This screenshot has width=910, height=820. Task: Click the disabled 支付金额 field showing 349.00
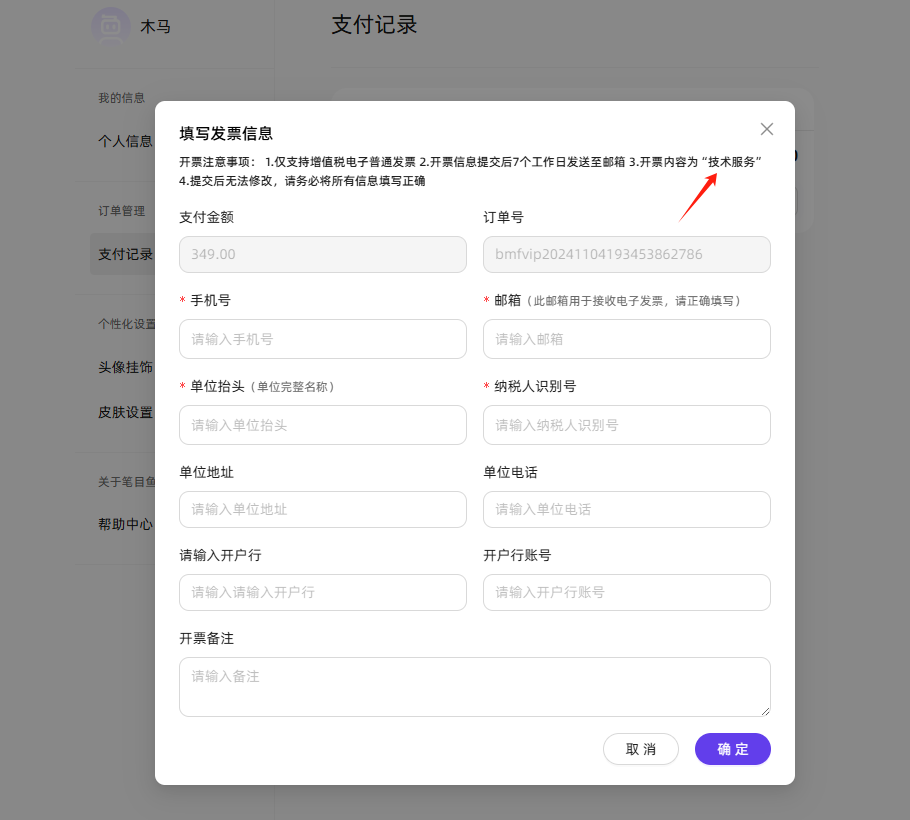pos(323,254)
